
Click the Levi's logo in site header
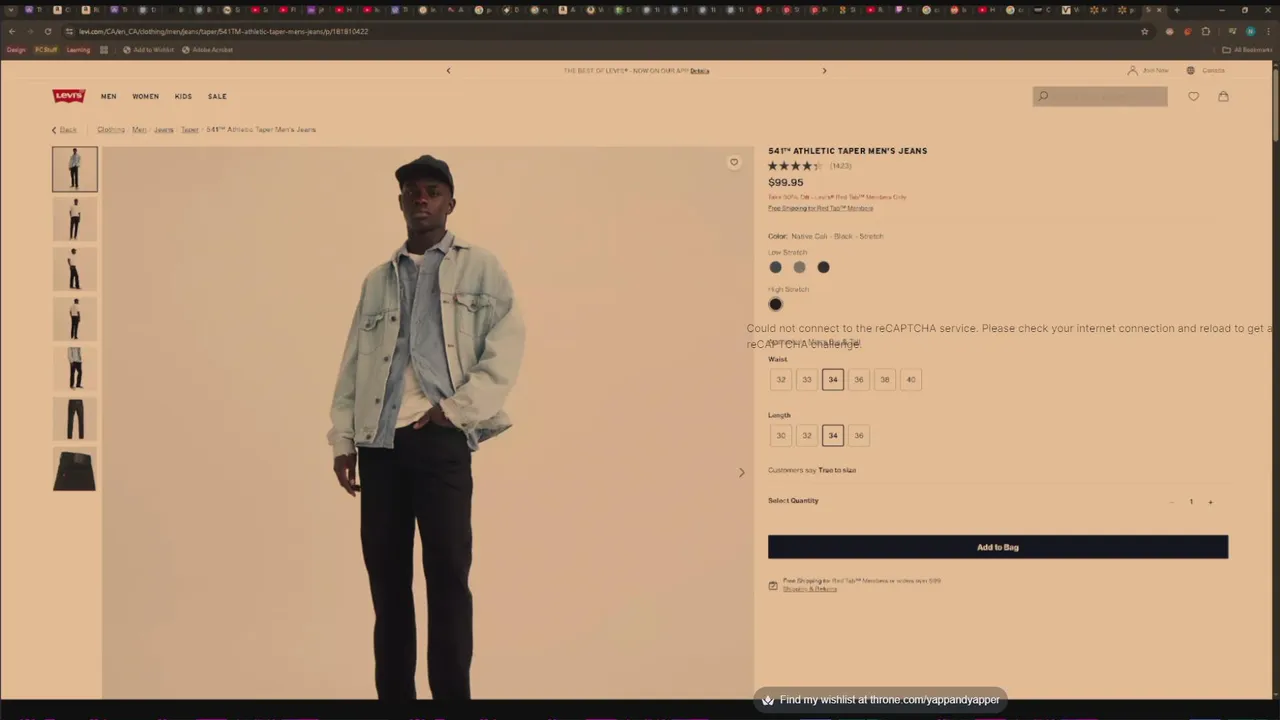click(69, 96)
